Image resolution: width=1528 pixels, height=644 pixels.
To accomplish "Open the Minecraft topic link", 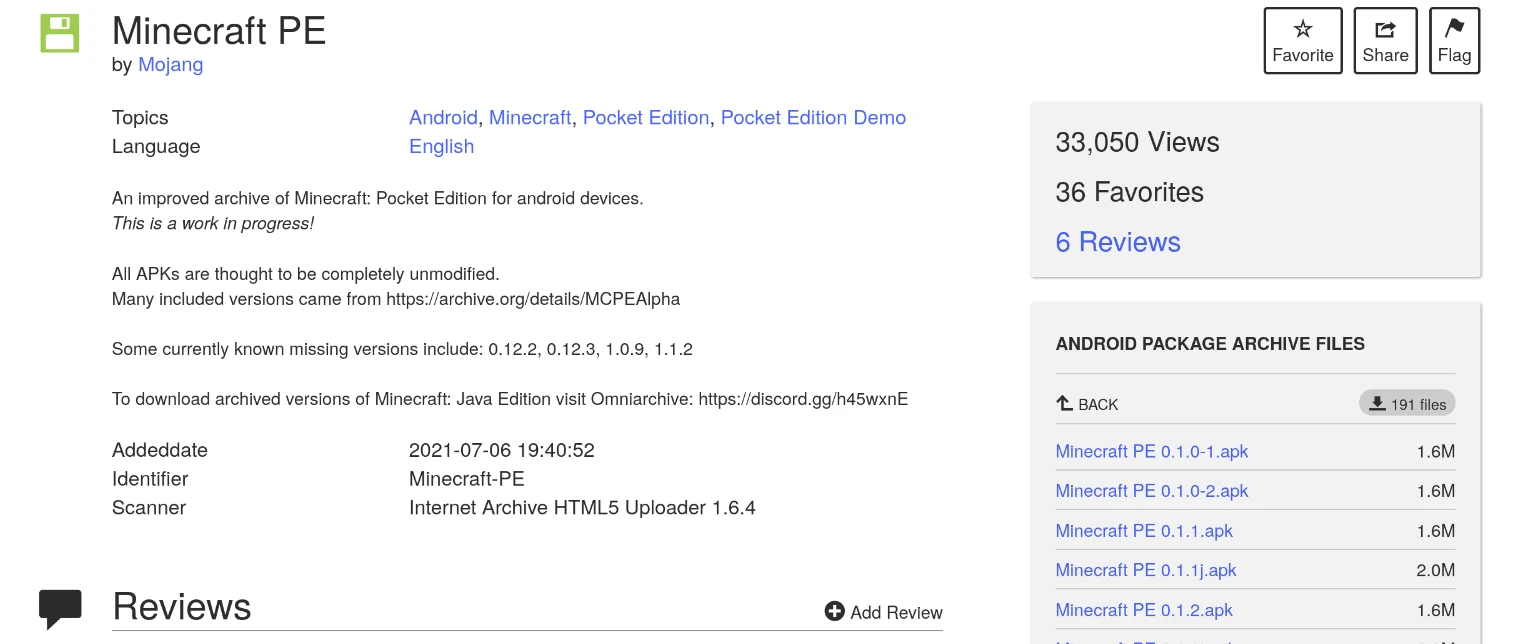I will coord(530,118).
